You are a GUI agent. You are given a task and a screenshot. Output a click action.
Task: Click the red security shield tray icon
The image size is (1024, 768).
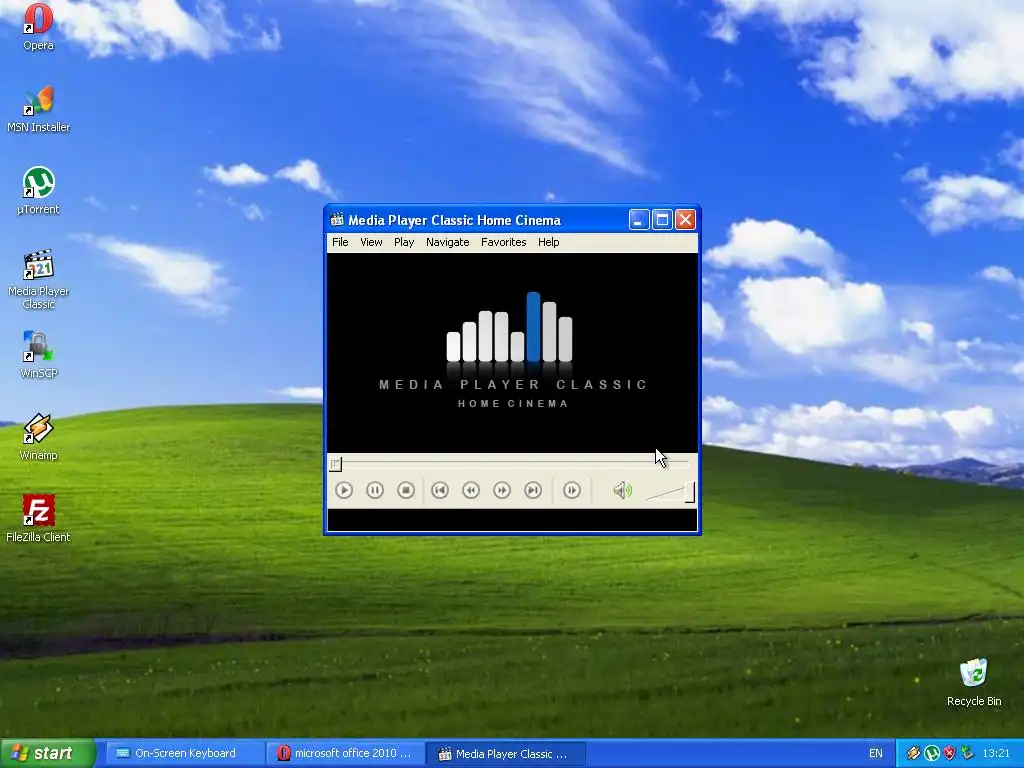pyautogui.click(x=949, y=753)
